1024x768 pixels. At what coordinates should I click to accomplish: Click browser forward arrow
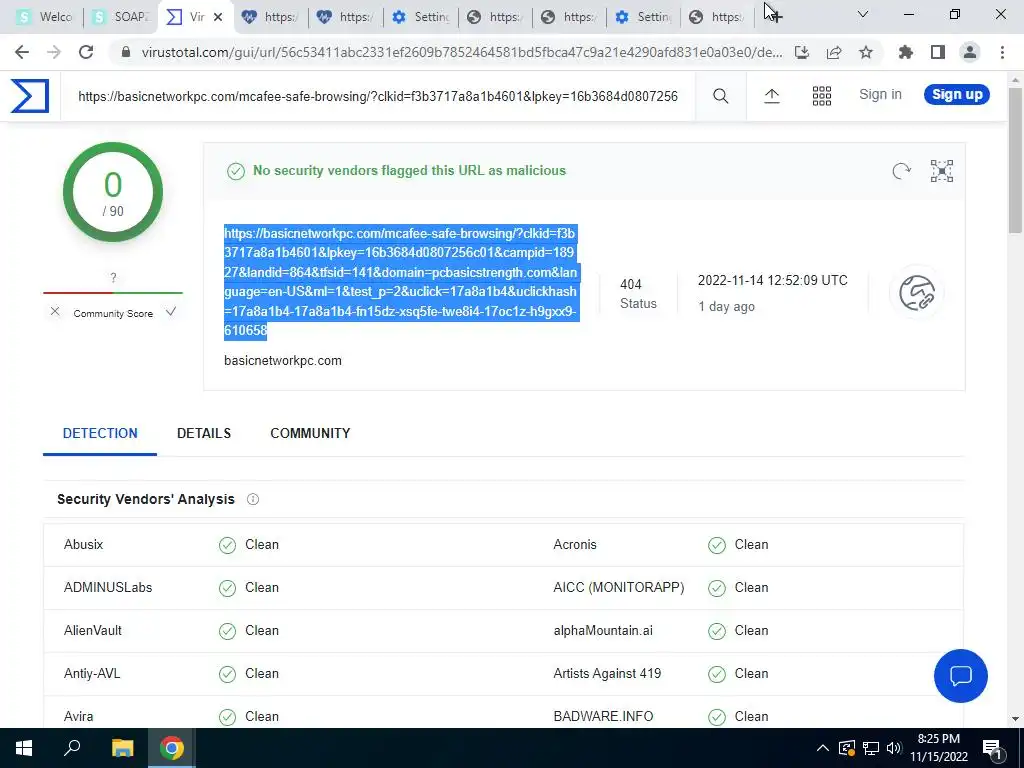(x=54, y=52)
